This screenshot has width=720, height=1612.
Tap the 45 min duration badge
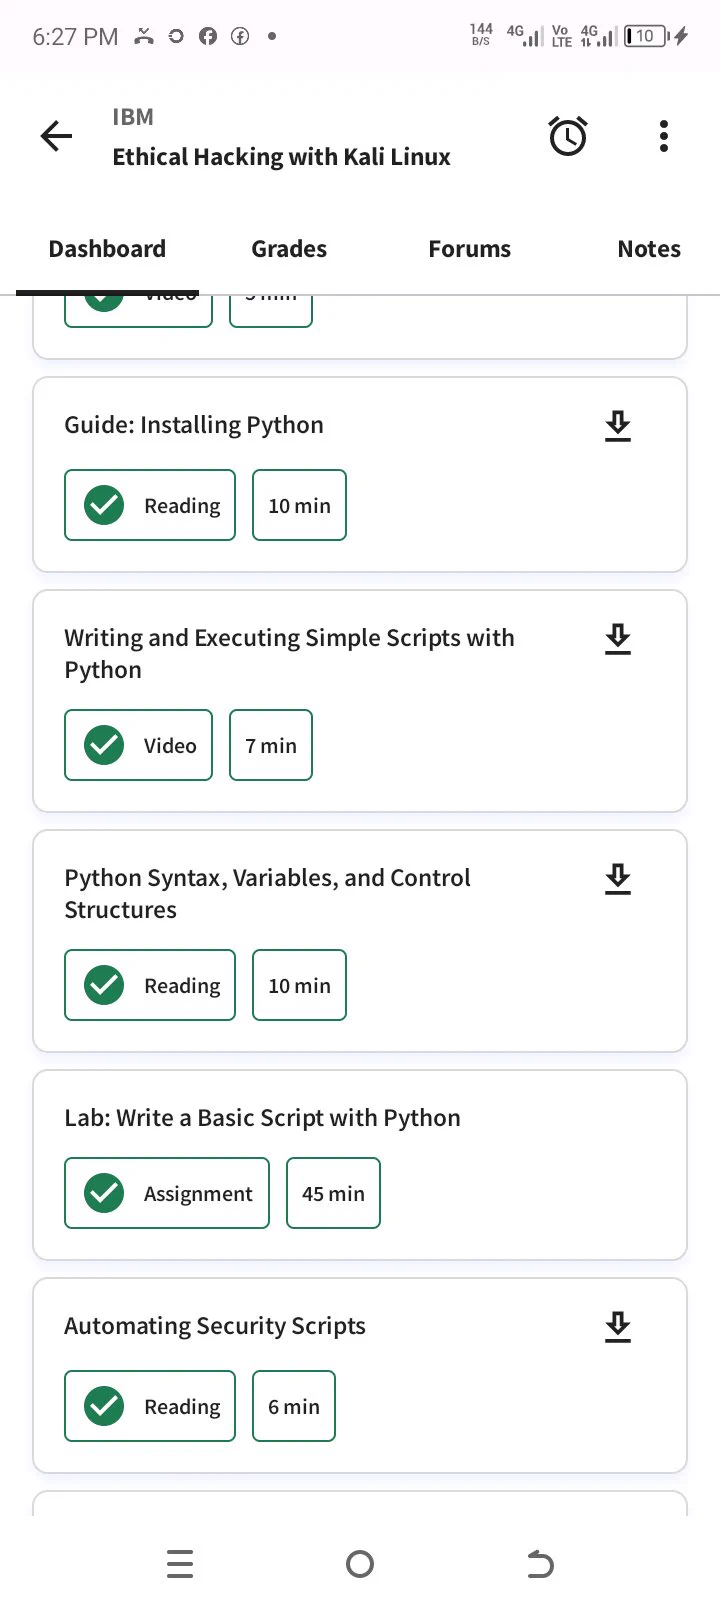[x=333, y=1193]
